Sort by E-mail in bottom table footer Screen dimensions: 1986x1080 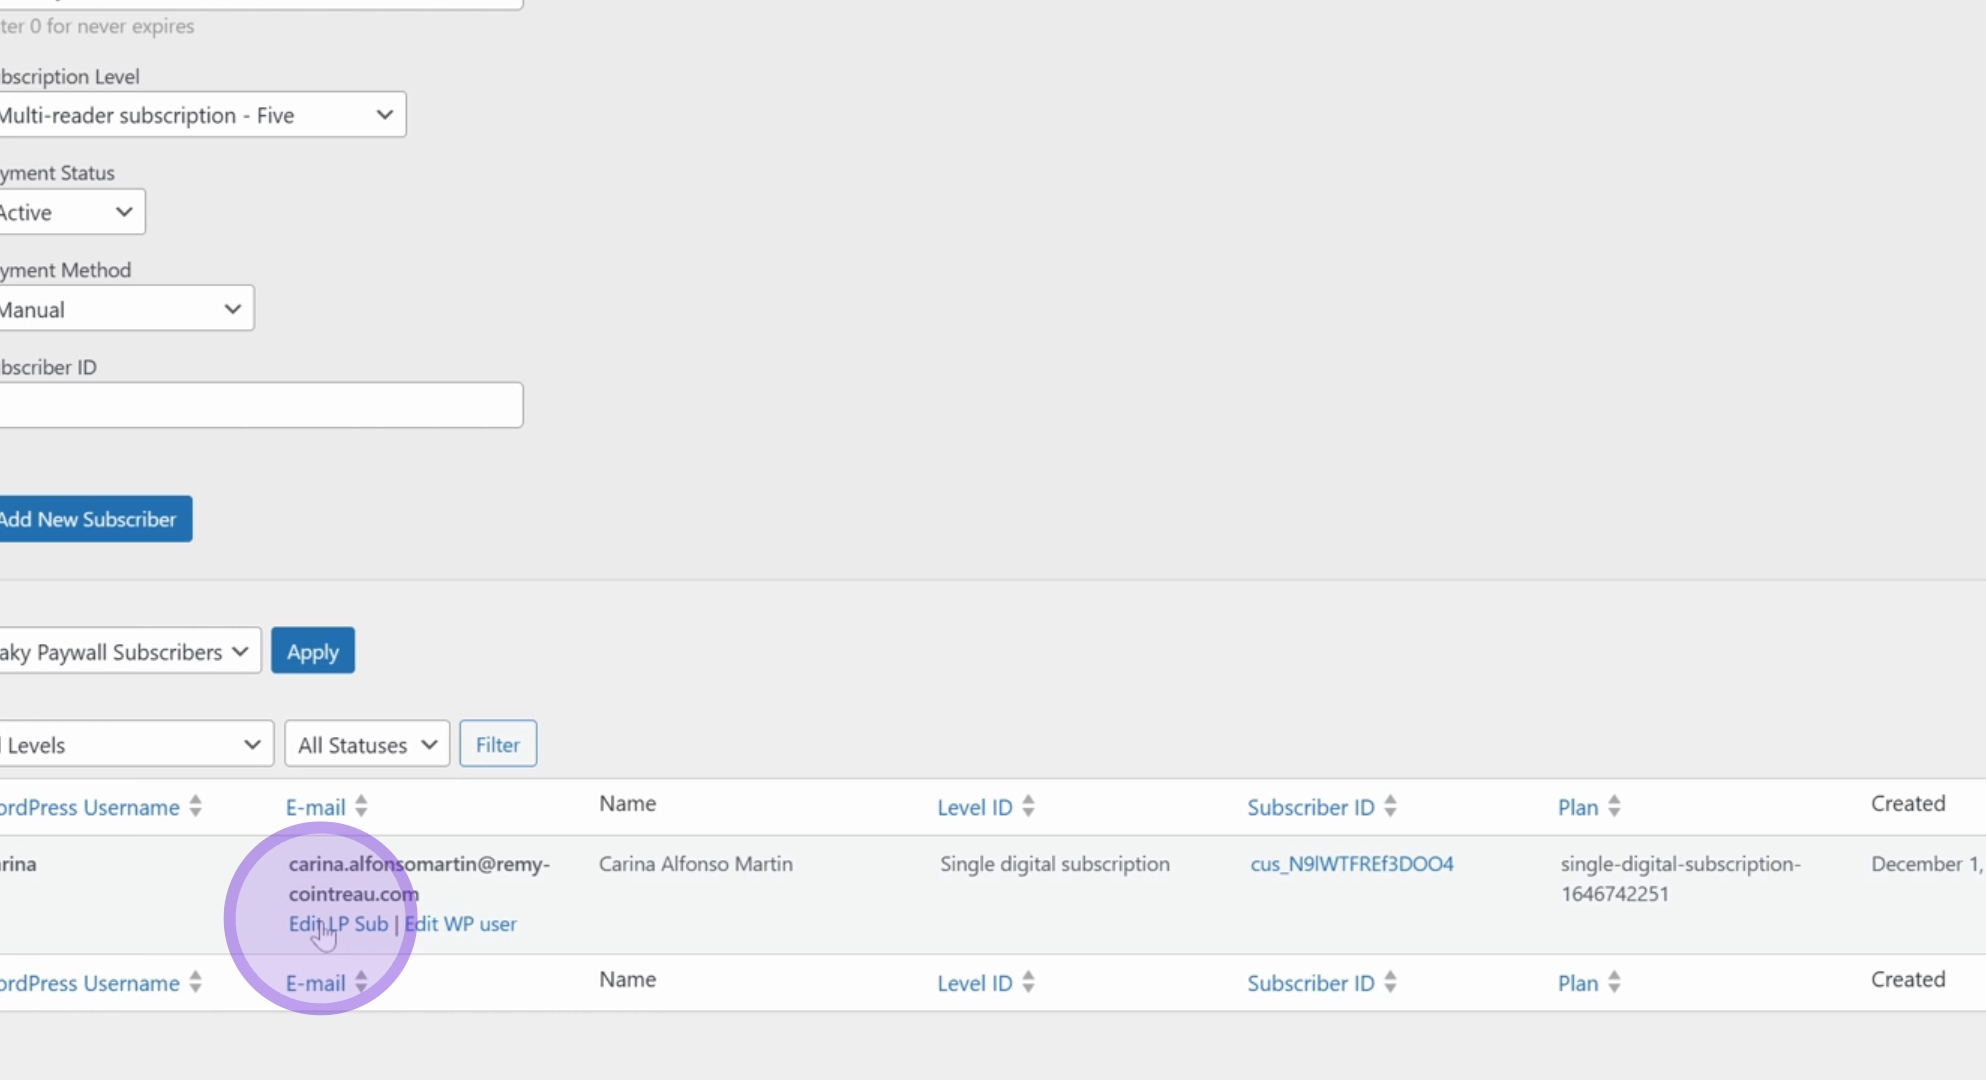point(316,983)
